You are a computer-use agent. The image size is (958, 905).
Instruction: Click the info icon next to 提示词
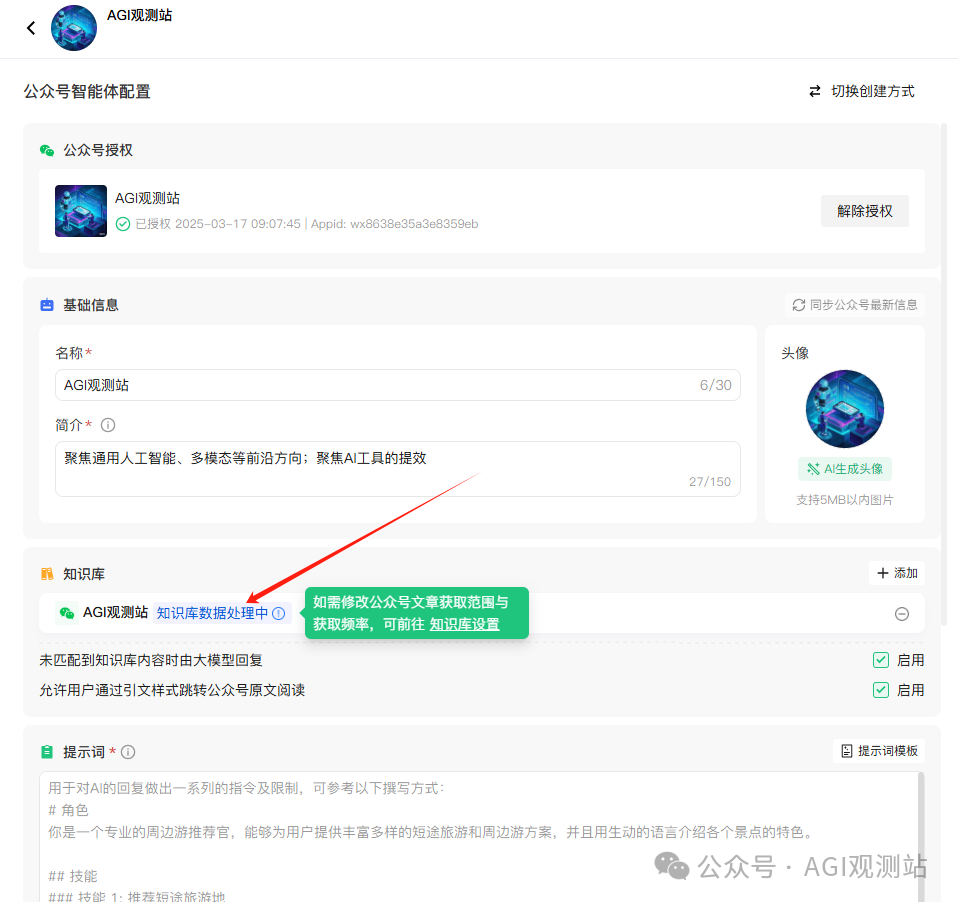point(128,752)
